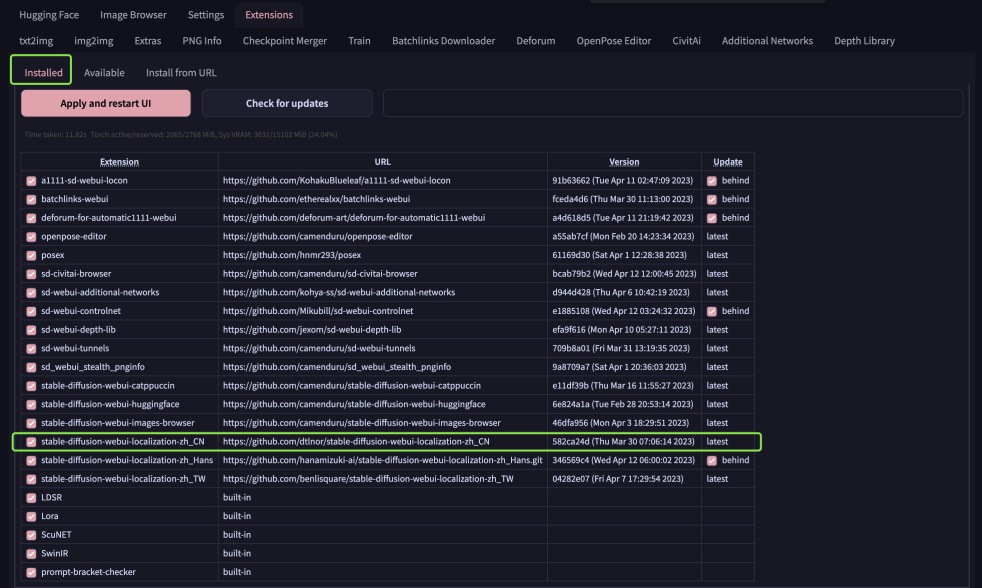Image resolution: width=982 pixels, height=588 pixels.
Task: Toggle localization-zh_Hans extension checkbox
Action: (x=31, y=460)
